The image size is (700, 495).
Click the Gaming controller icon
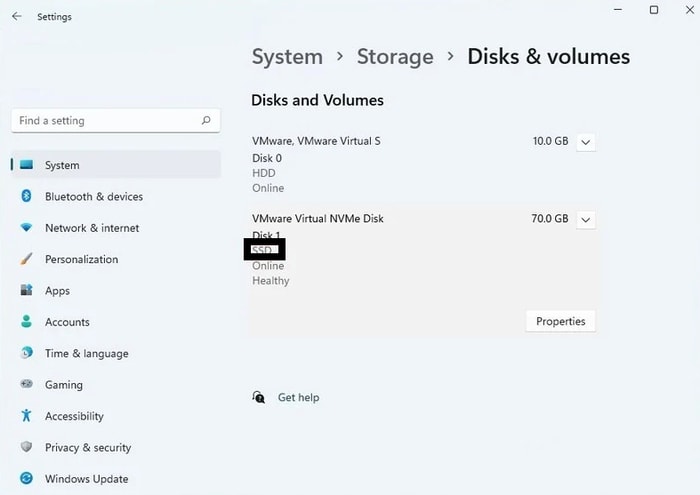26,385
